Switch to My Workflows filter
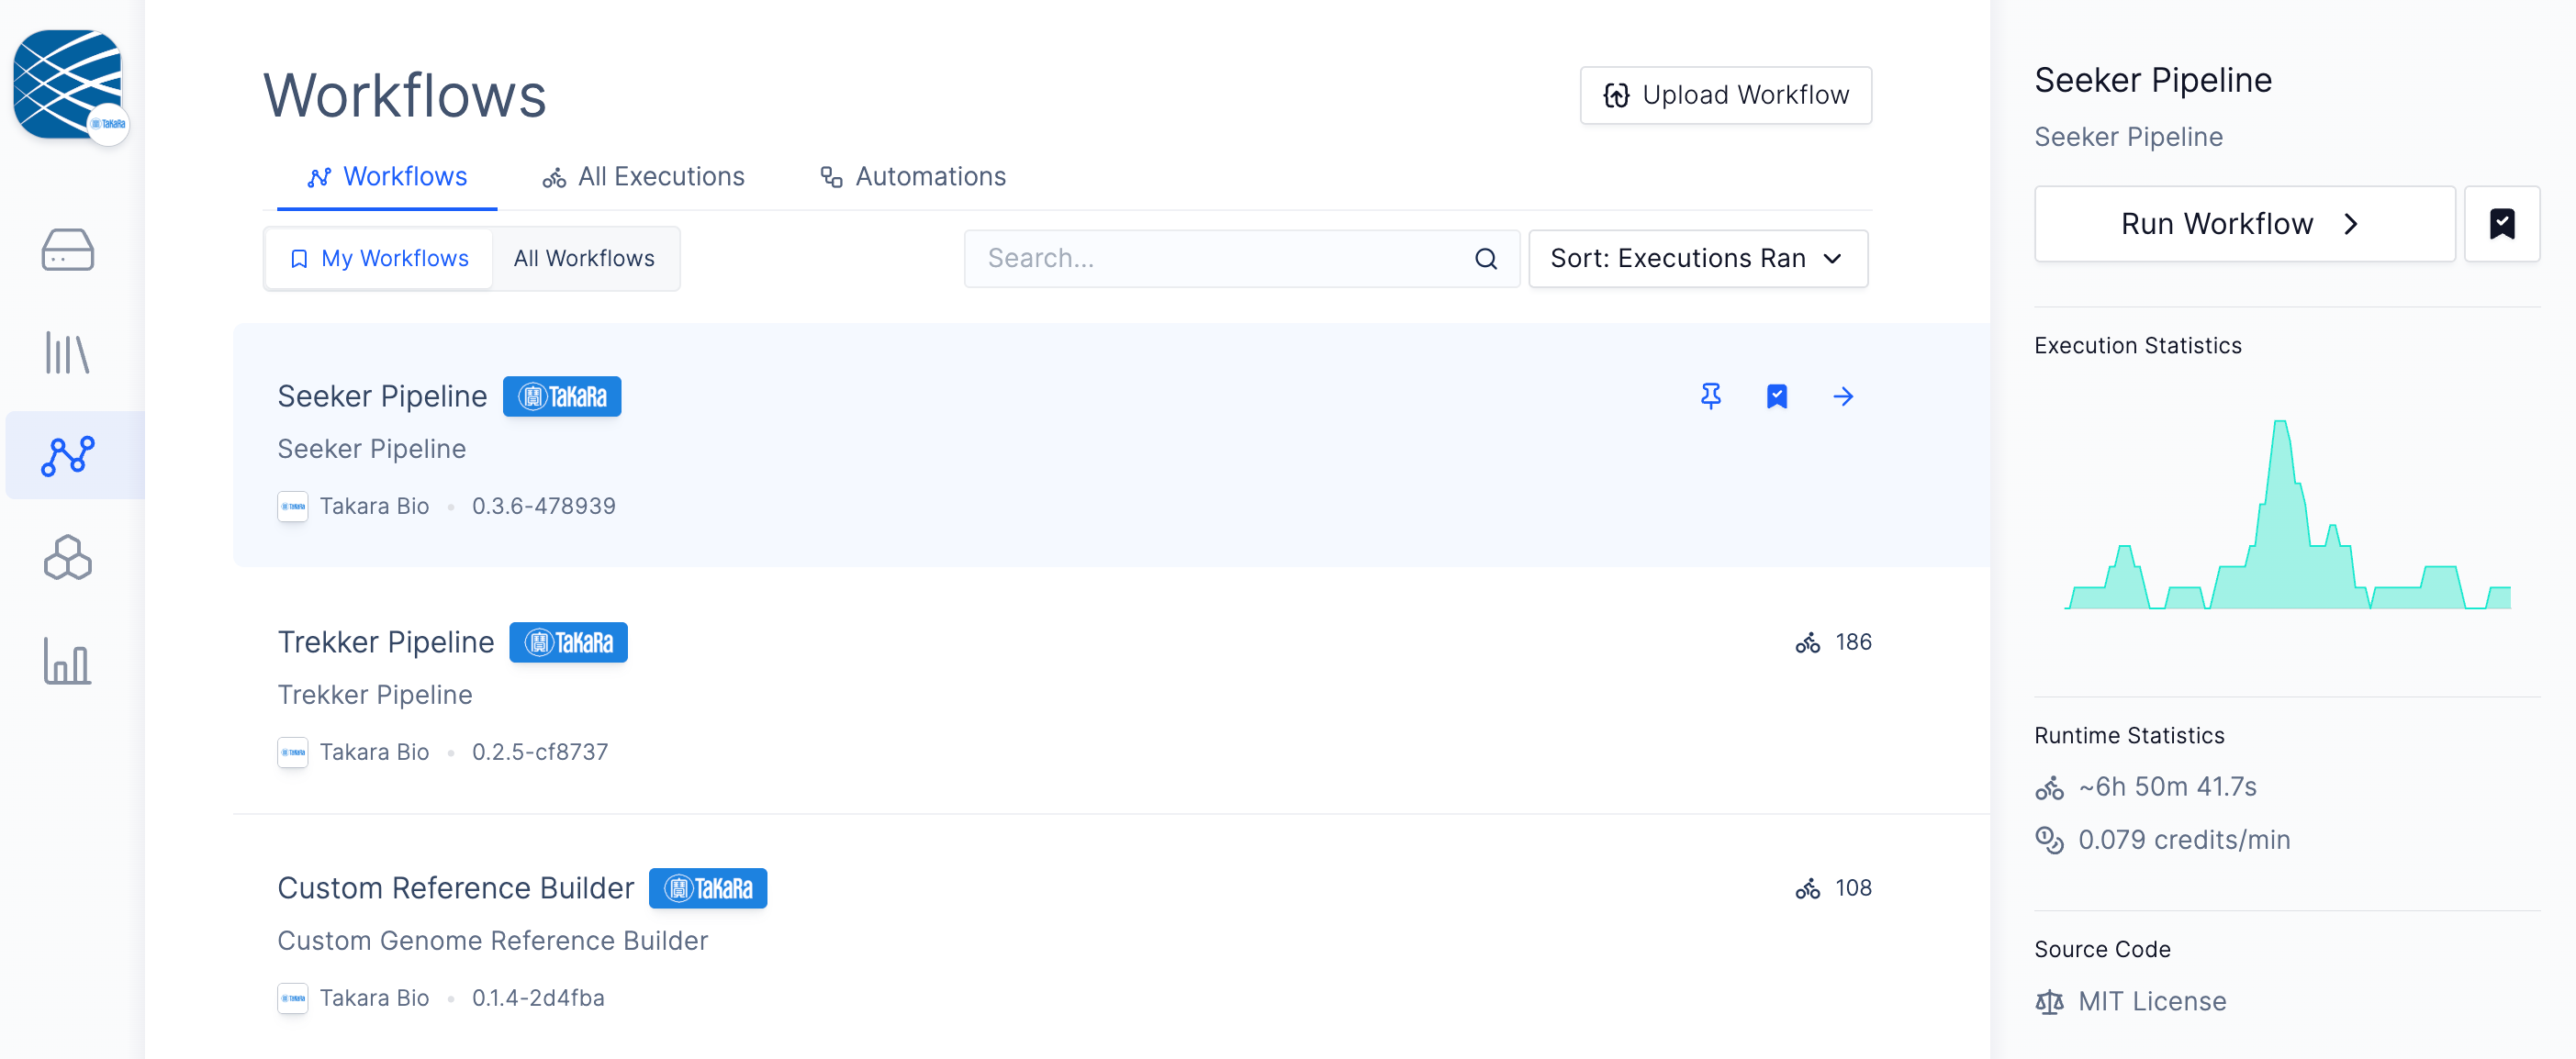The height and width of the screenshot is (1059, 2576). click(380, 259)
